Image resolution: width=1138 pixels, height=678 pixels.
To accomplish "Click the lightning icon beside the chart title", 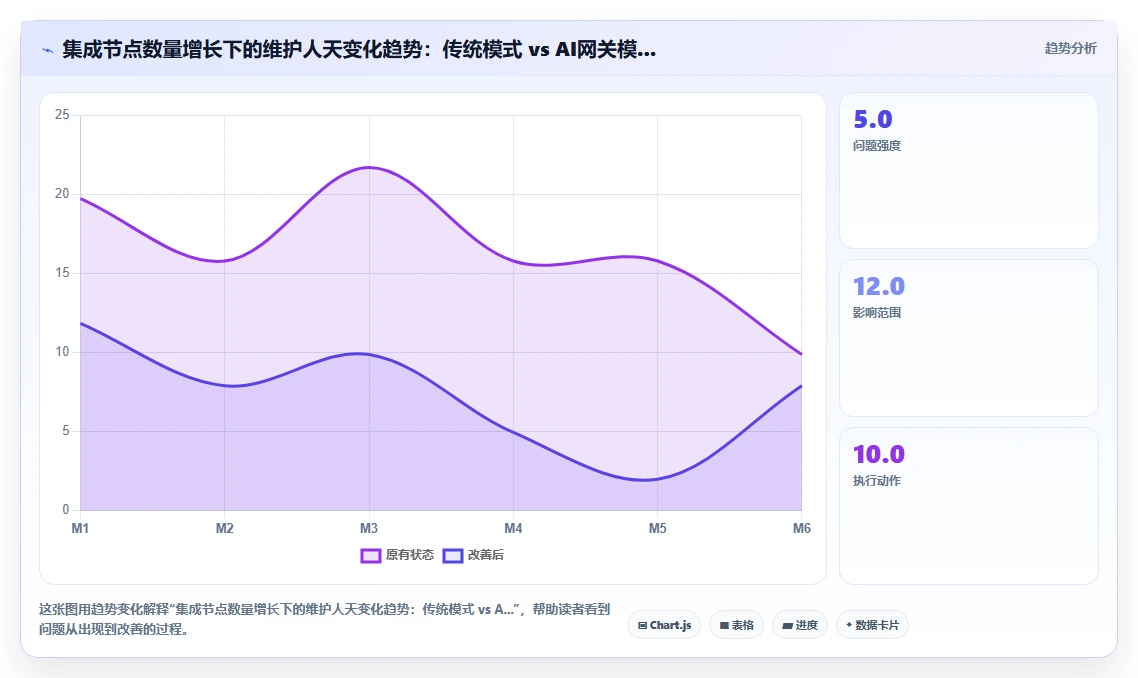I will pos(48,50).
